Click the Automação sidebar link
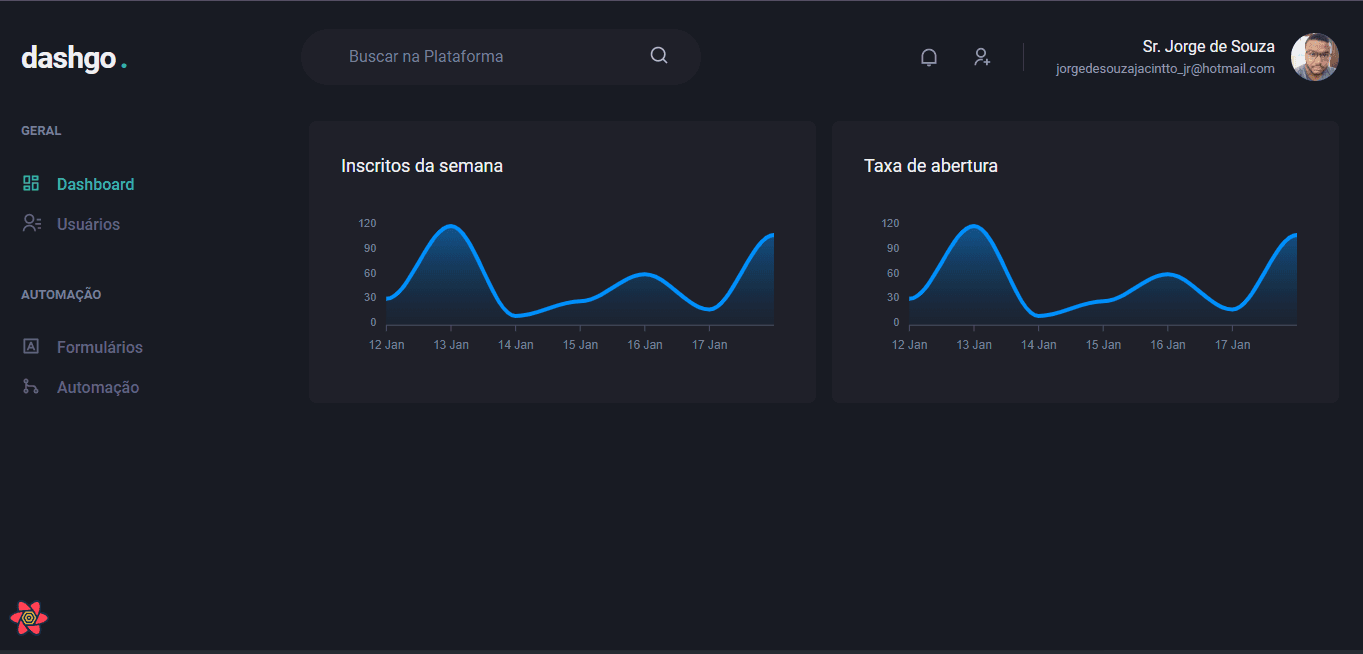 click(96, 386)
